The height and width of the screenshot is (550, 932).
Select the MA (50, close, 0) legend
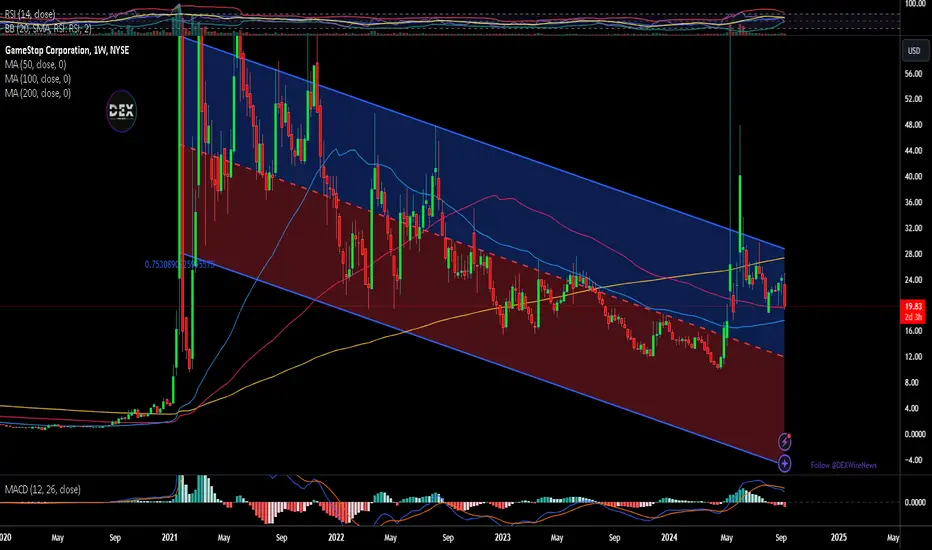[x=35, y=64]
